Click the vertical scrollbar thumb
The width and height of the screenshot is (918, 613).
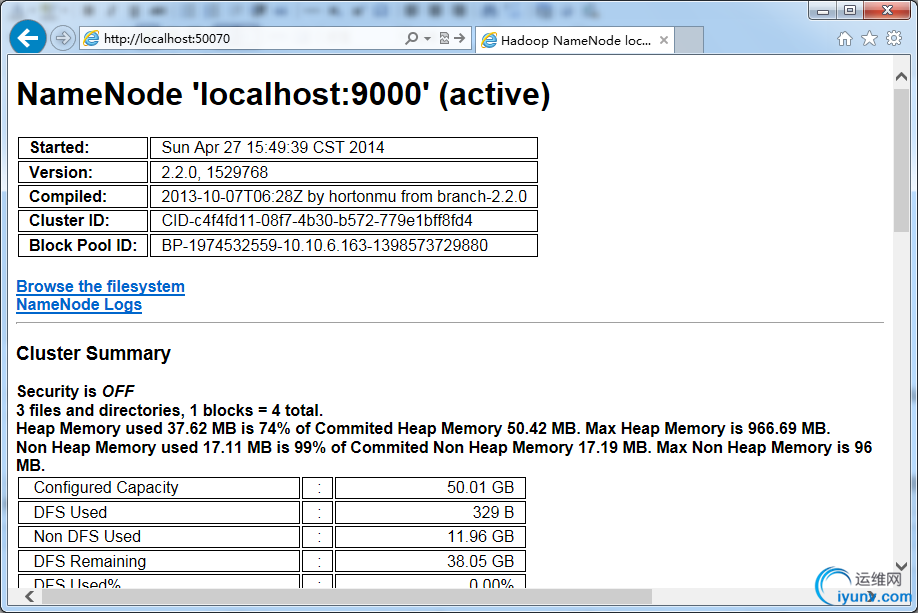point(902,160)
